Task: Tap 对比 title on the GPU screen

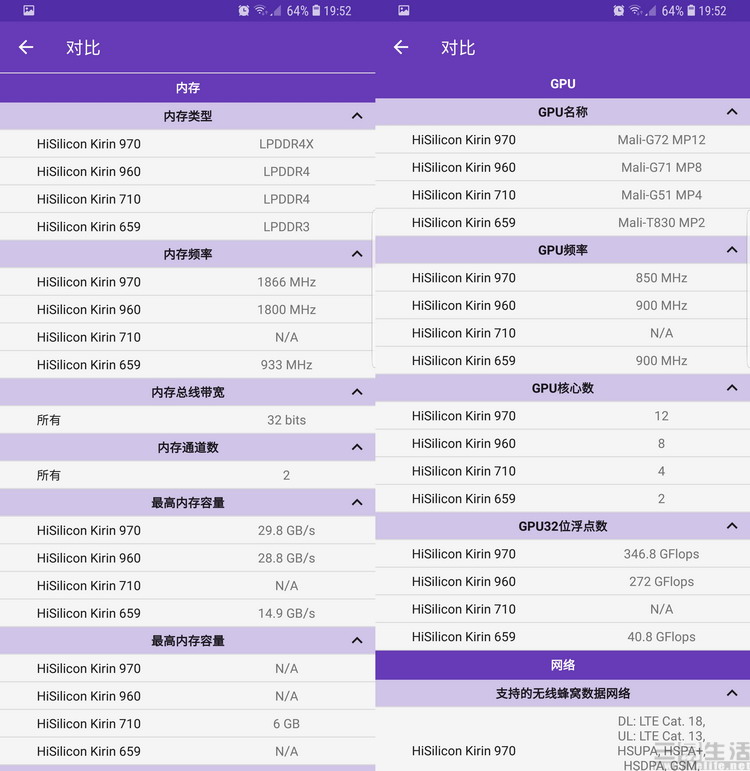Action: click(458, 48)
